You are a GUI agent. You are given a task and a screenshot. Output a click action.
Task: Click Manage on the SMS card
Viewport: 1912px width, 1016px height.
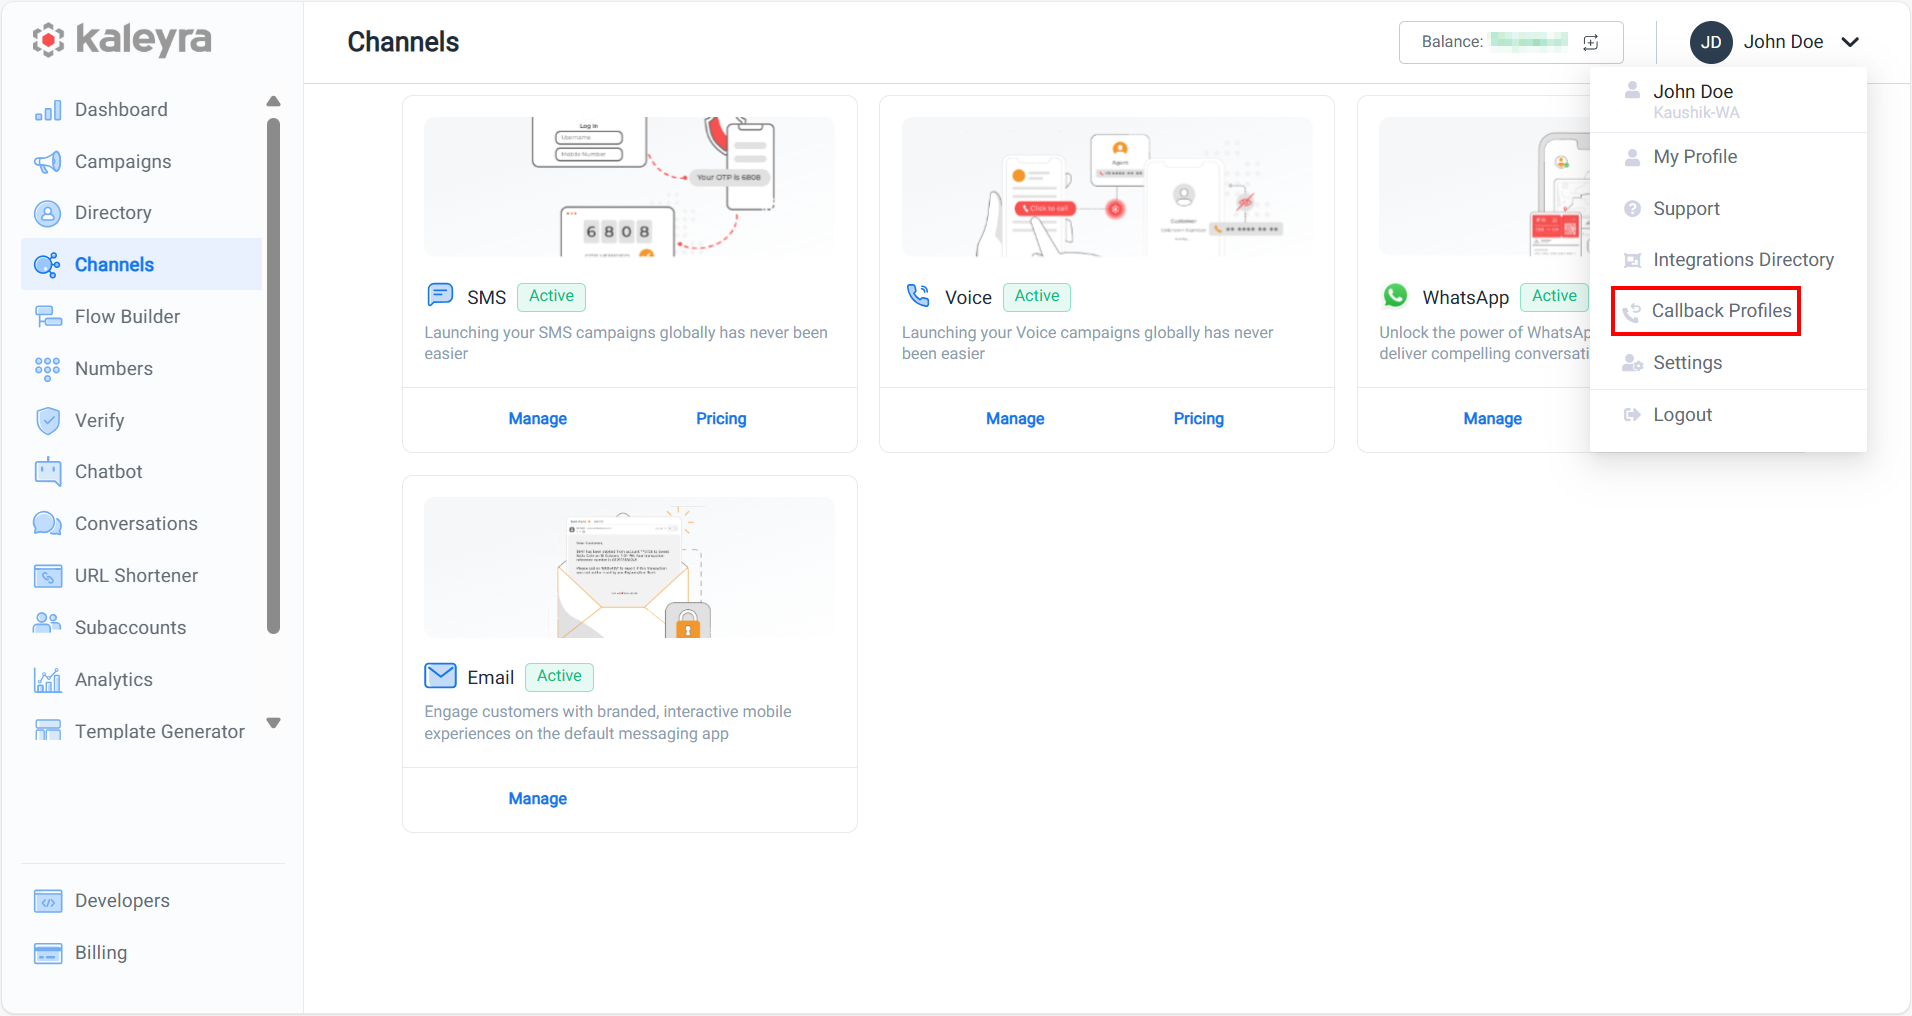538,419
